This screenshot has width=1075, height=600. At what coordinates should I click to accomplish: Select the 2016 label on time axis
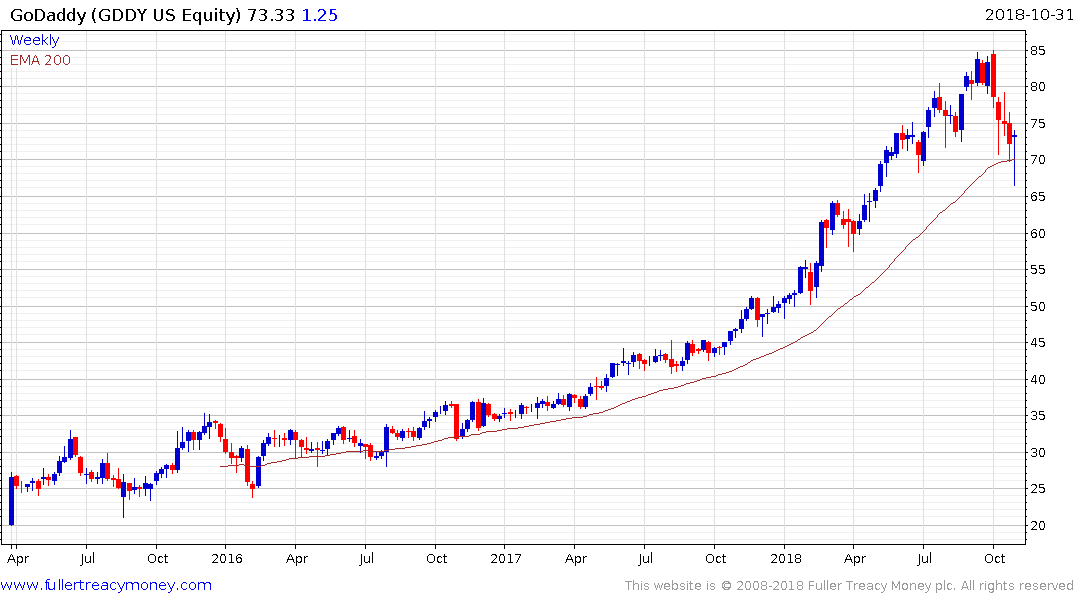pyautogui.click(x=227, y=558)
